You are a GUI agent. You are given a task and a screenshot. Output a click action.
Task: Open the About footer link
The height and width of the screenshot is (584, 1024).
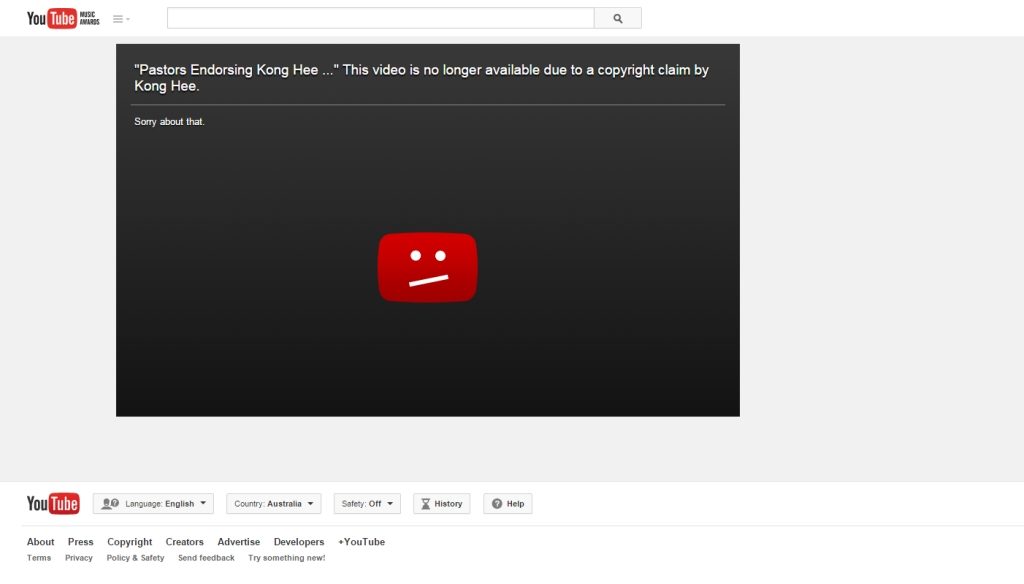tap(40, 542)
